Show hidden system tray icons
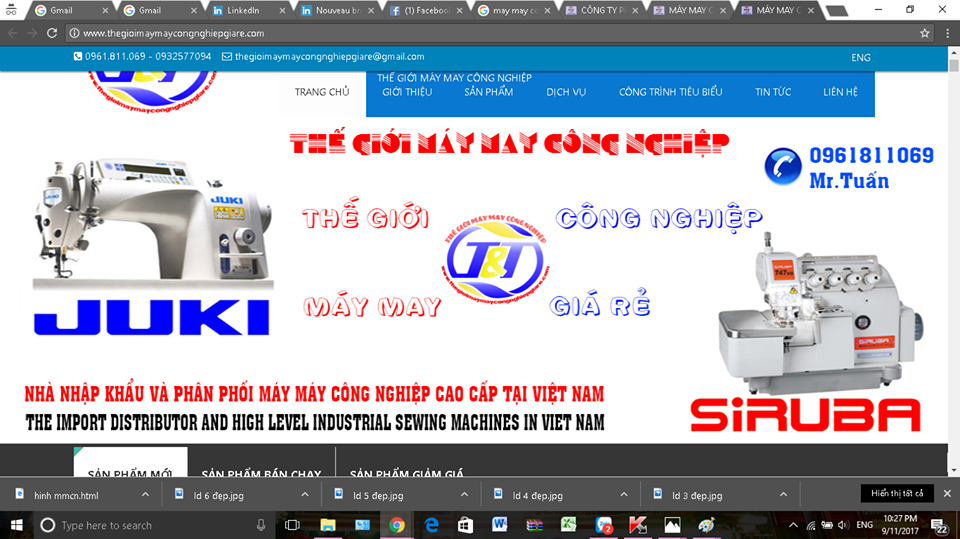This screenshot has height=539, width=960. 793,525
